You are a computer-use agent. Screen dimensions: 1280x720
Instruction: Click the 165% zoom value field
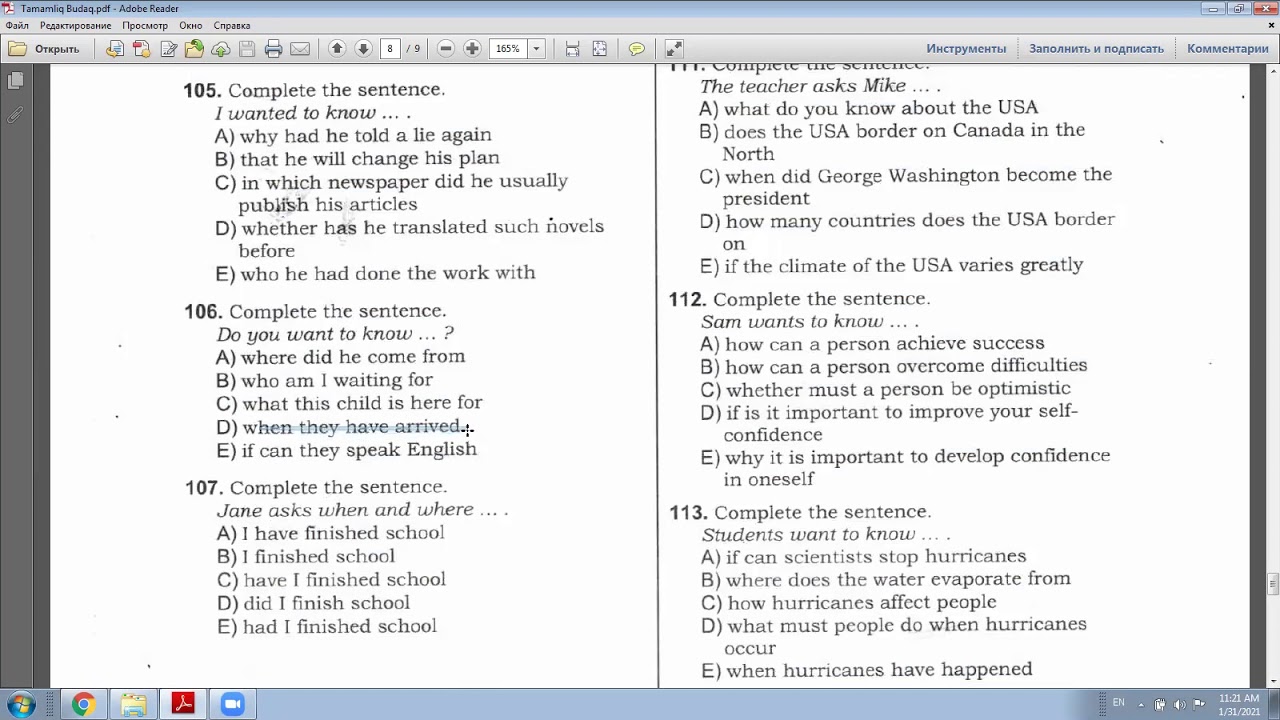click(x=508, y=48)
